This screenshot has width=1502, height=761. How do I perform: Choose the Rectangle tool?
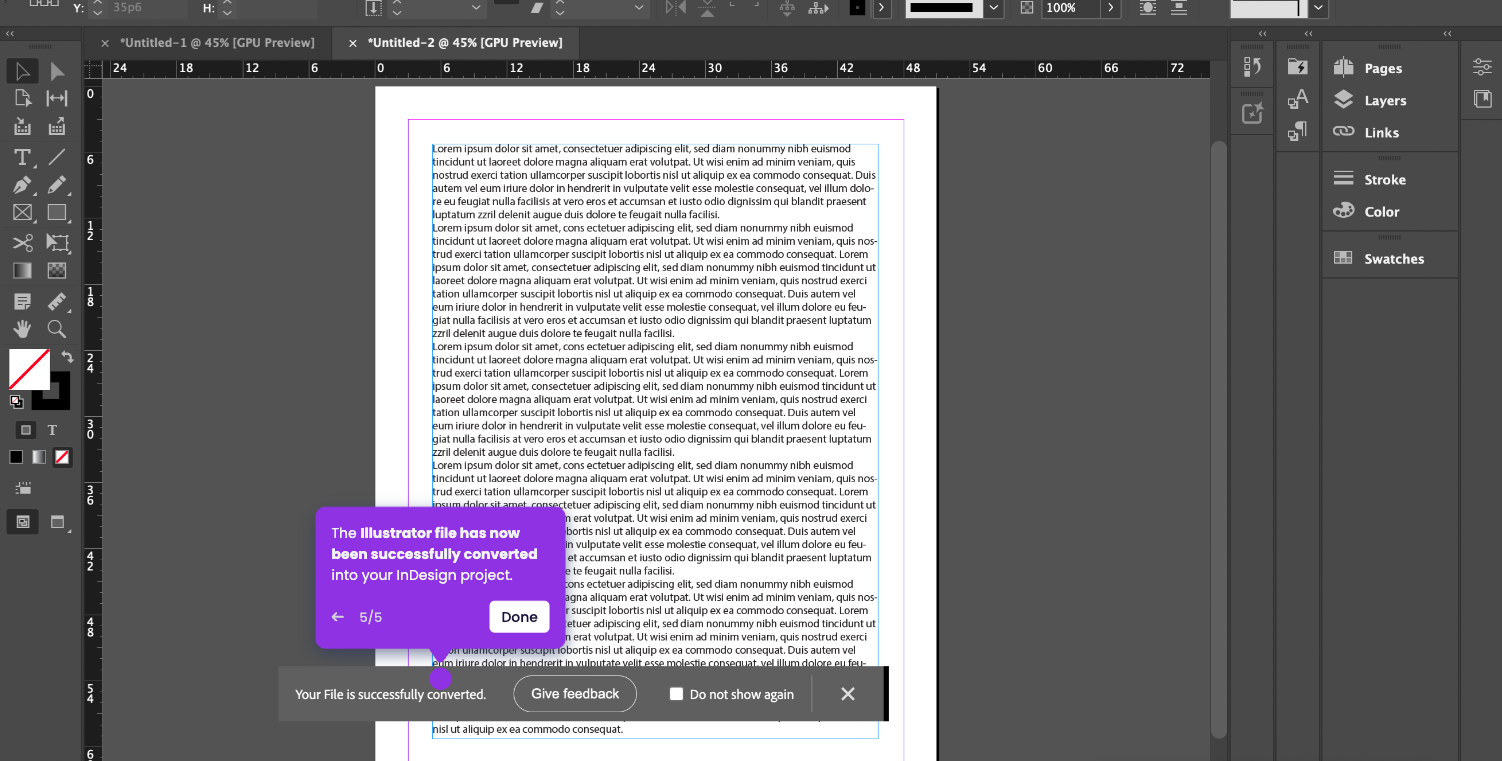[57, 213]
